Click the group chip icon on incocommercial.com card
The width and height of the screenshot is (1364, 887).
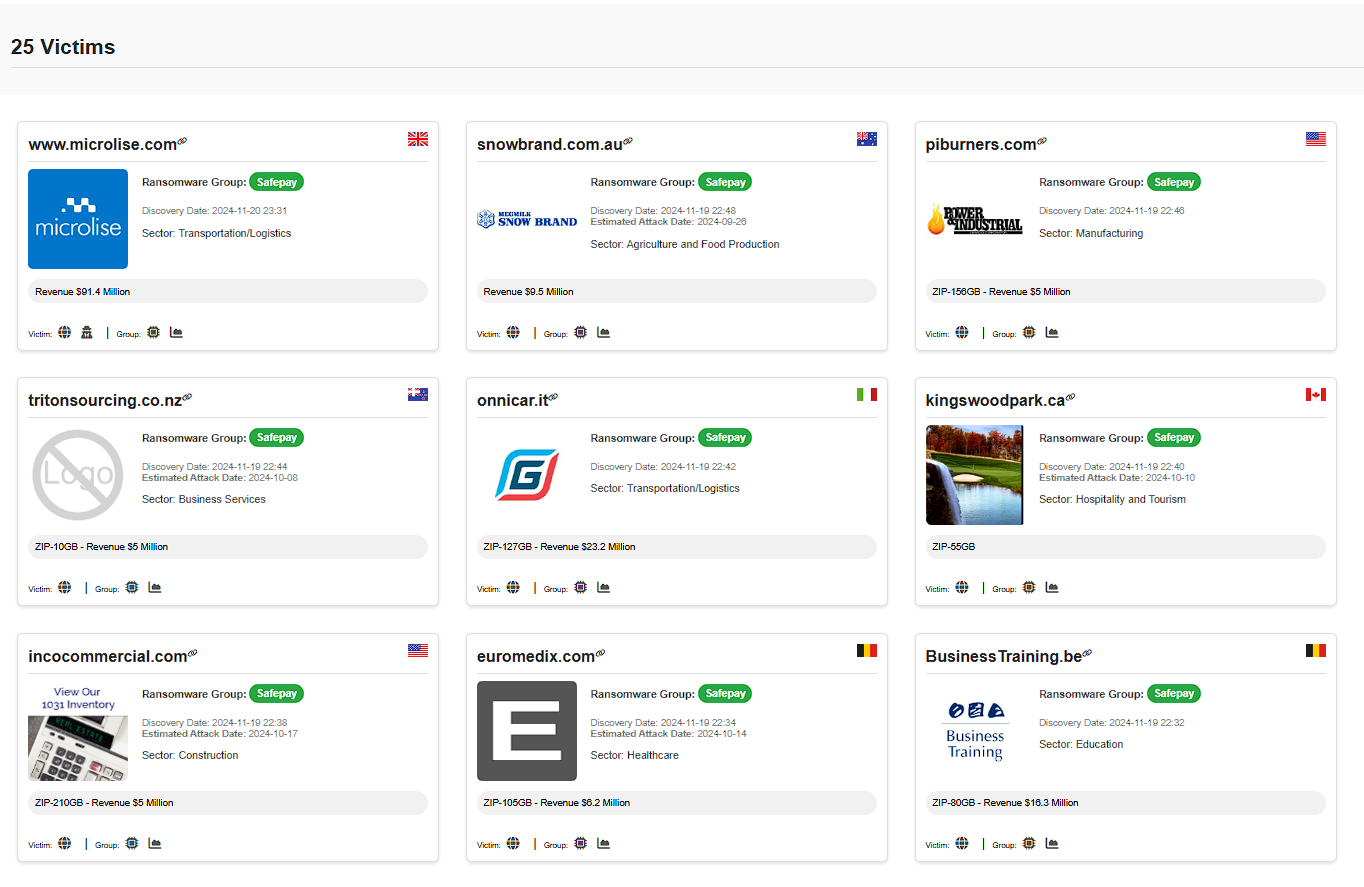pyautogui.click(x=131, y=844)
